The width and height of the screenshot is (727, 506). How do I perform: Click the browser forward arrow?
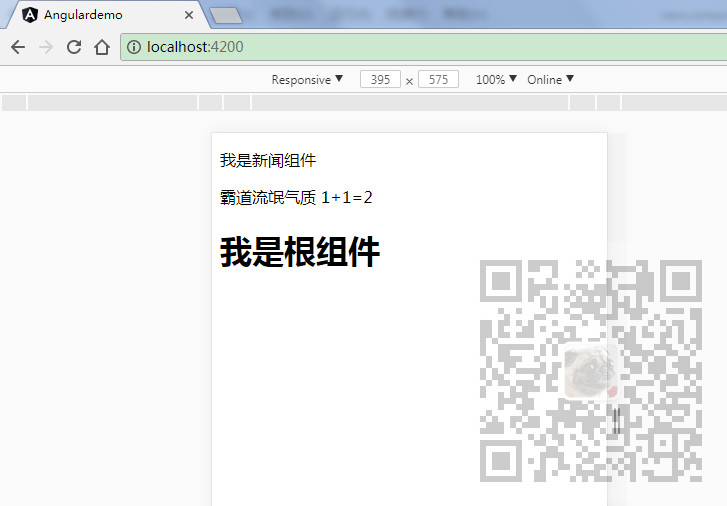pyautogui.click(x=46, y=47)
